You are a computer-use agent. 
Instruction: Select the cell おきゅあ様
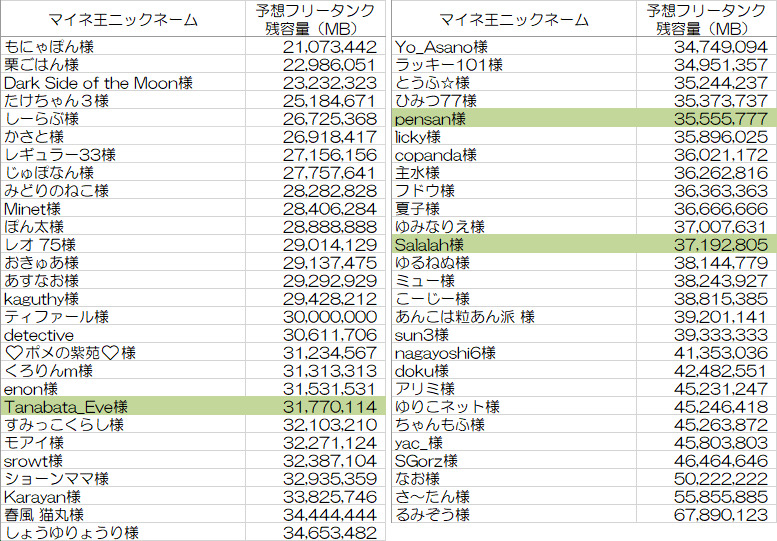click(123, 262)
